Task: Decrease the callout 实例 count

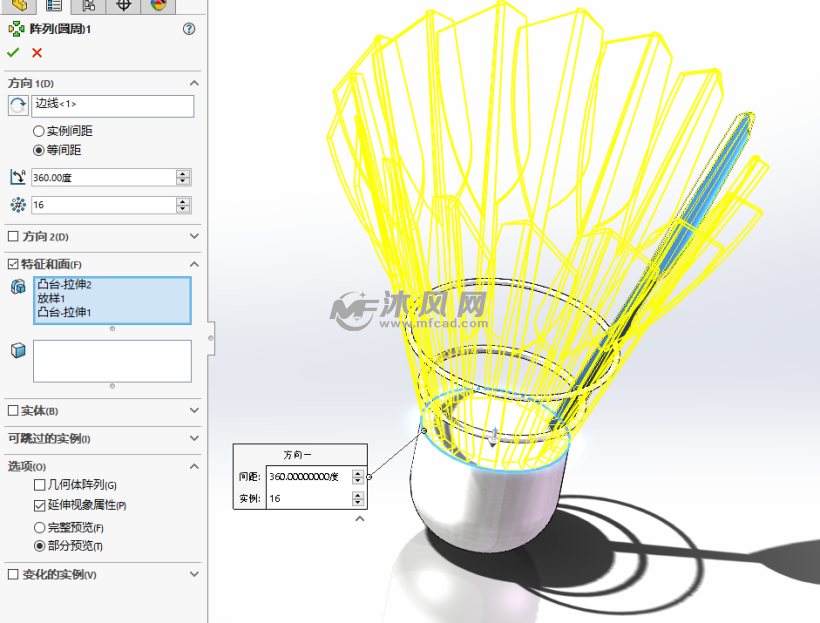Action: coord(358,502)
